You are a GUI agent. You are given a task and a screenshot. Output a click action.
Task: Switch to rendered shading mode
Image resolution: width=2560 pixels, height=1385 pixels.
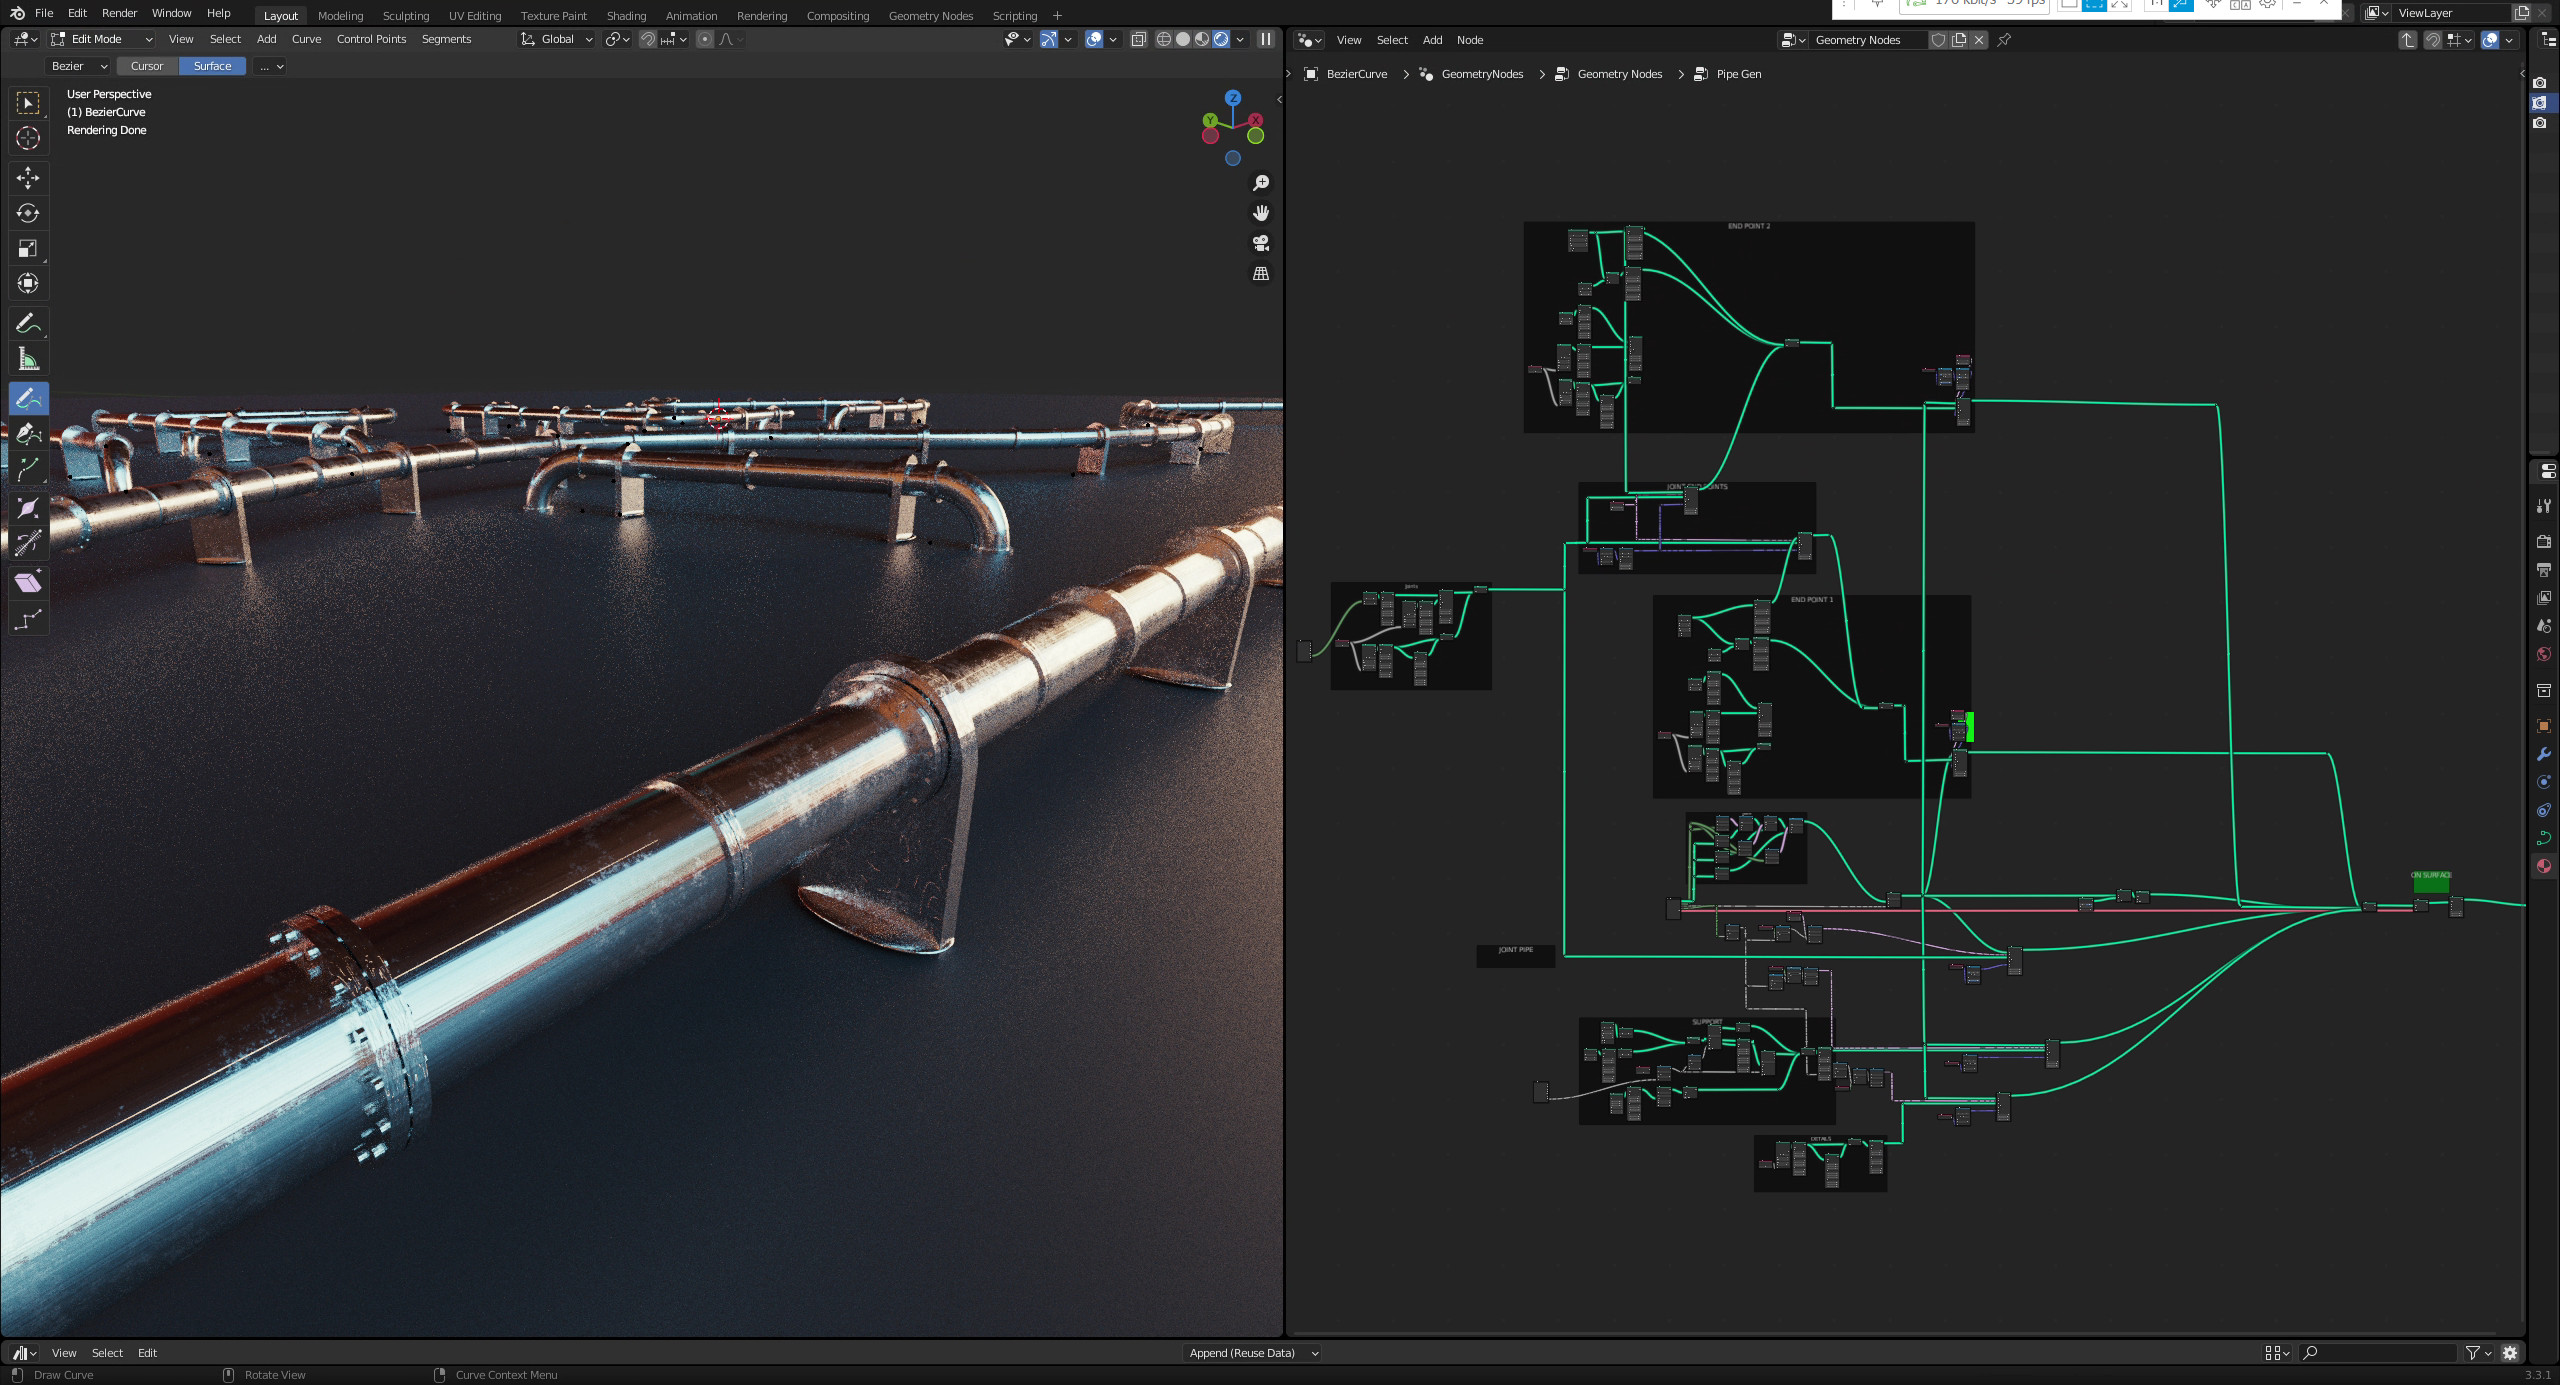1221,39
